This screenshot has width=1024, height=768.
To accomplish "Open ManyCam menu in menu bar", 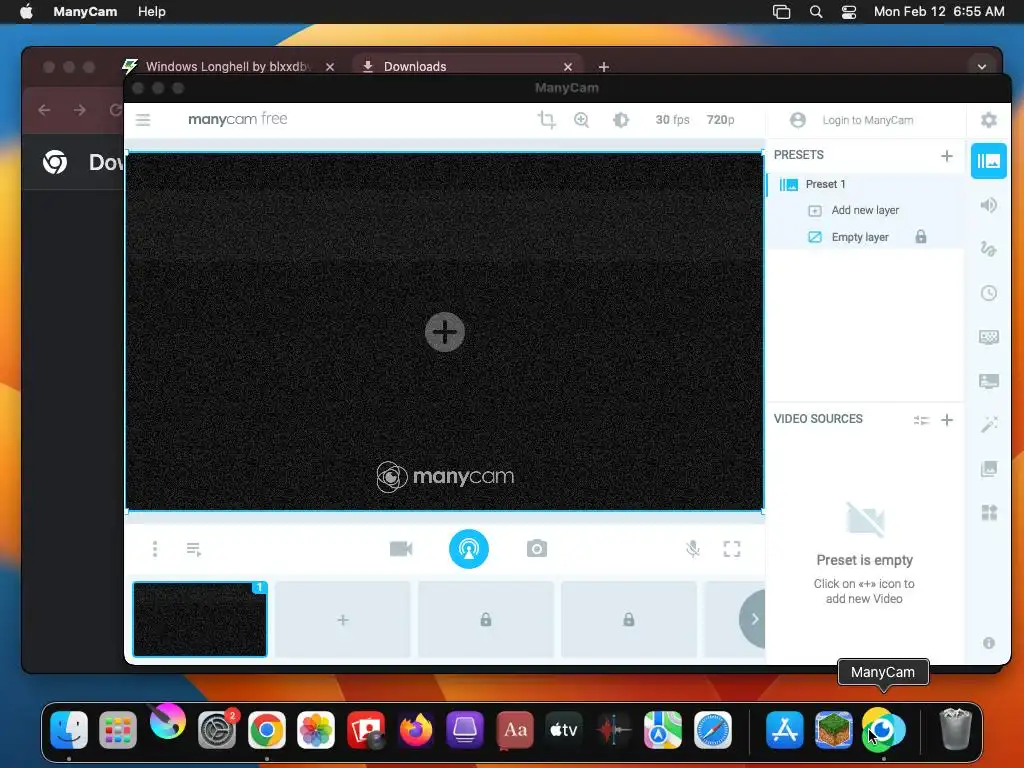I will click(85, 12).
